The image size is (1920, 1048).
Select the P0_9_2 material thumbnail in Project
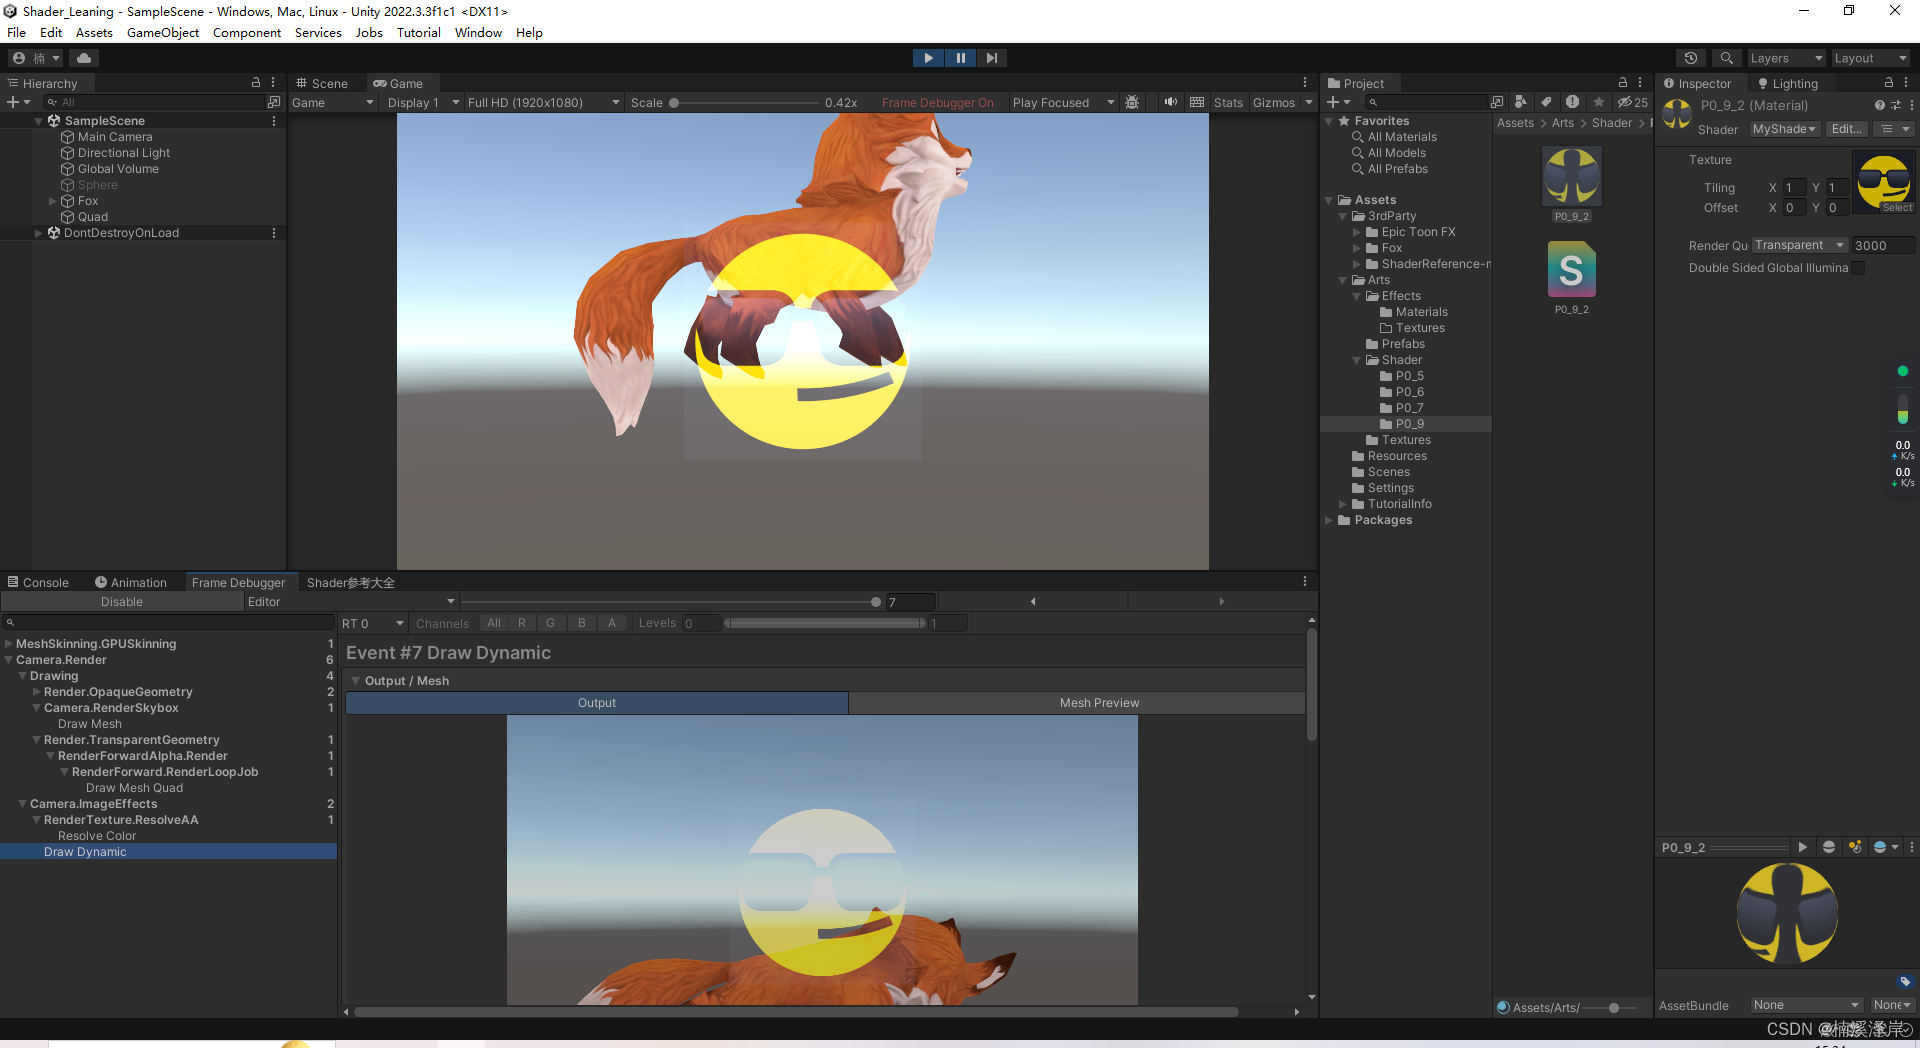click(1572, 176)
